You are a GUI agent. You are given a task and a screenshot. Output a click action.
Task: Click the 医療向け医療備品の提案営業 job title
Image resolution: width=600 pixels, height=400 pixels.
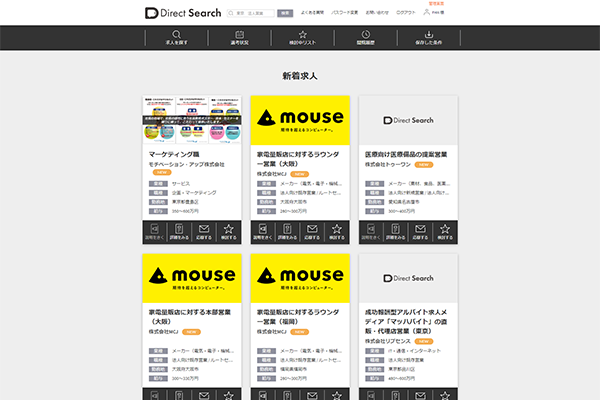click(x=406, y=154)
